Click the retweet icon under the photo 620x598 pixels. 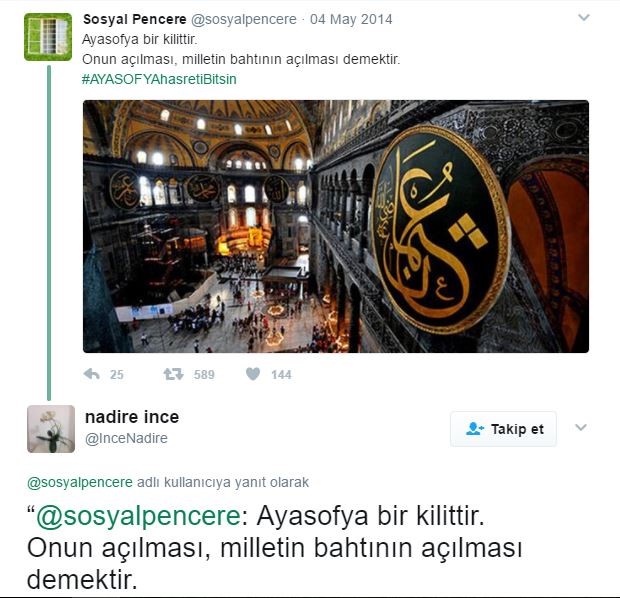174,374
